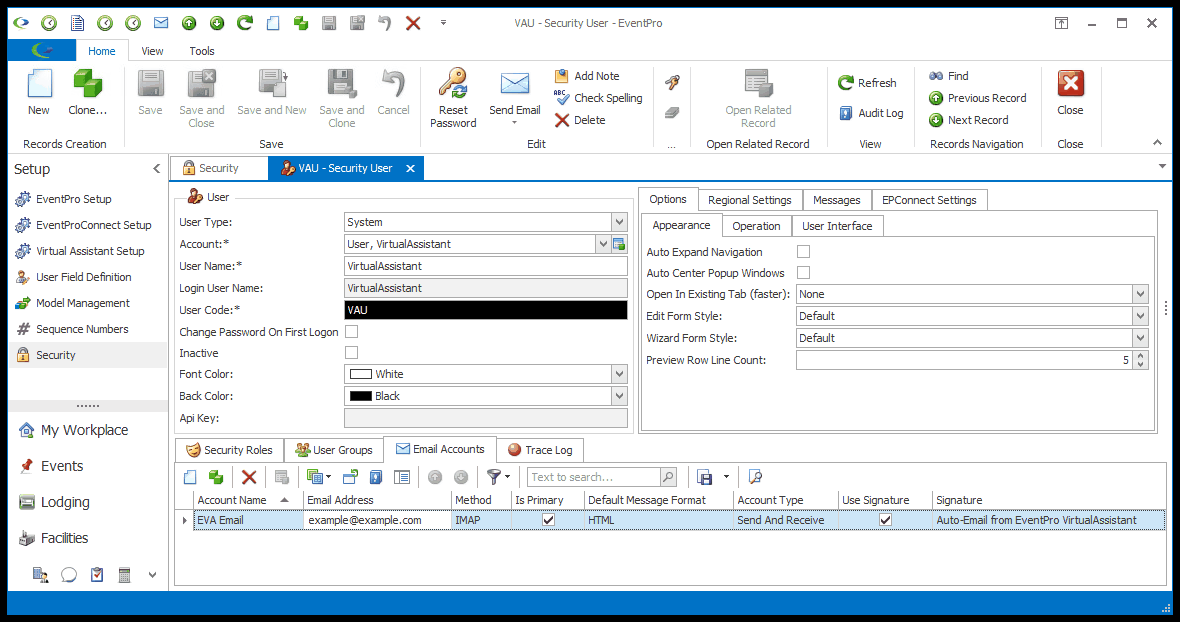Click the green clone cubes in Email Accounts toolbar
Image resolution: width=1180 pixels, height=622 pixels.
(x=216, y=477)
